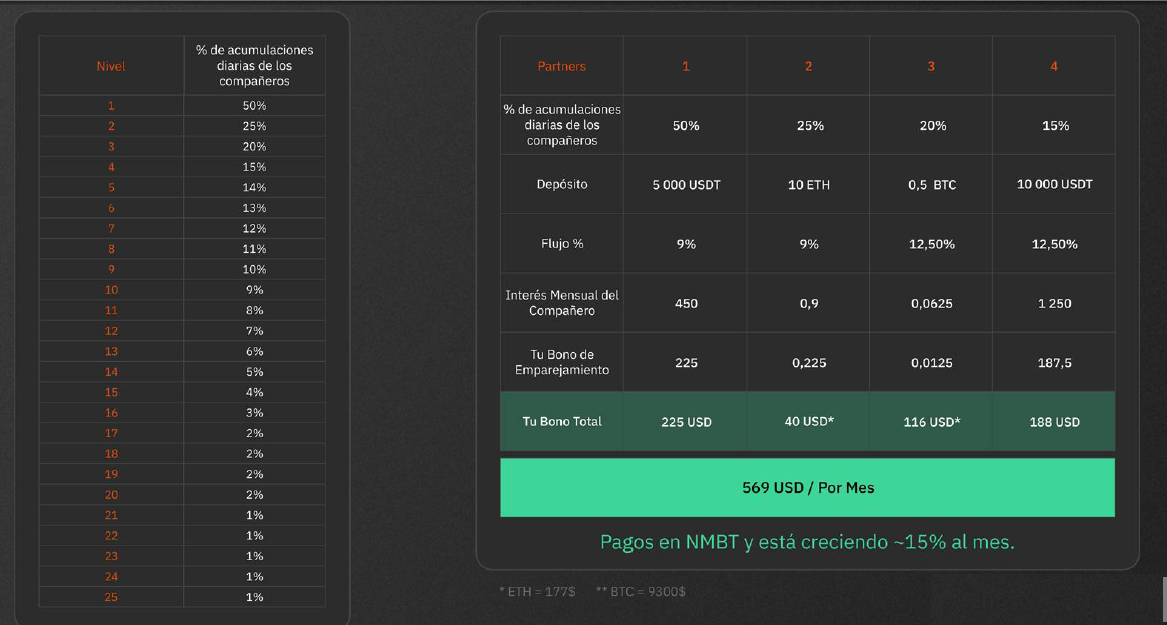Viewport: 1167px width, 625px height.
Task: Click the '0,225' matching bonus cell
Action: click(x=808, y=363)
